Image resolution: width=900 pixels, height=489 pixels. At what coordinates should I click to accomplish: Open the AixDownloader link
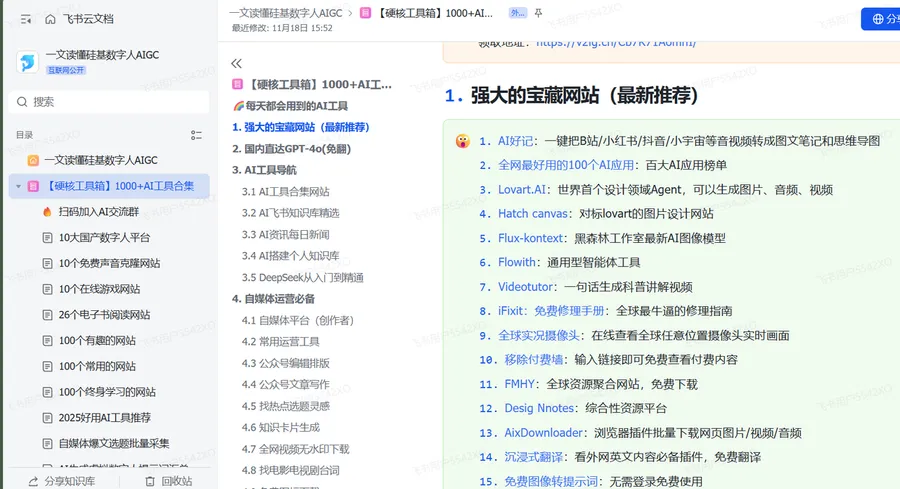click(x=543, y=433)
